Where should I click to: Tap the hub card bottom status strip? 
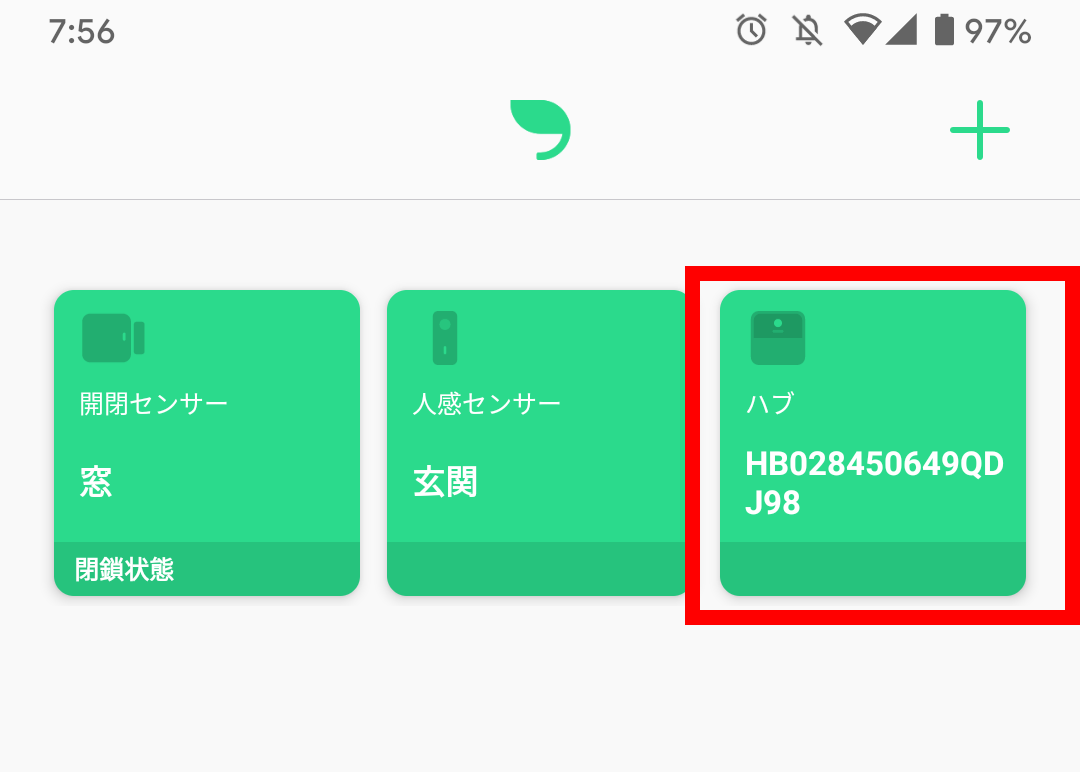point(873,570)
